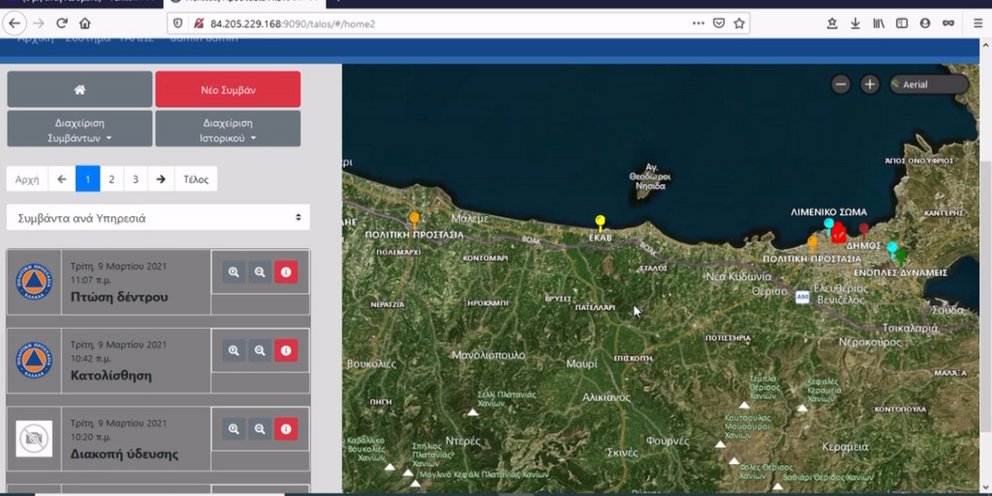Click the red marker cluster near ΔΗΜΟΣ
Viewport: 992px width, 496px height.
(839, 232)
